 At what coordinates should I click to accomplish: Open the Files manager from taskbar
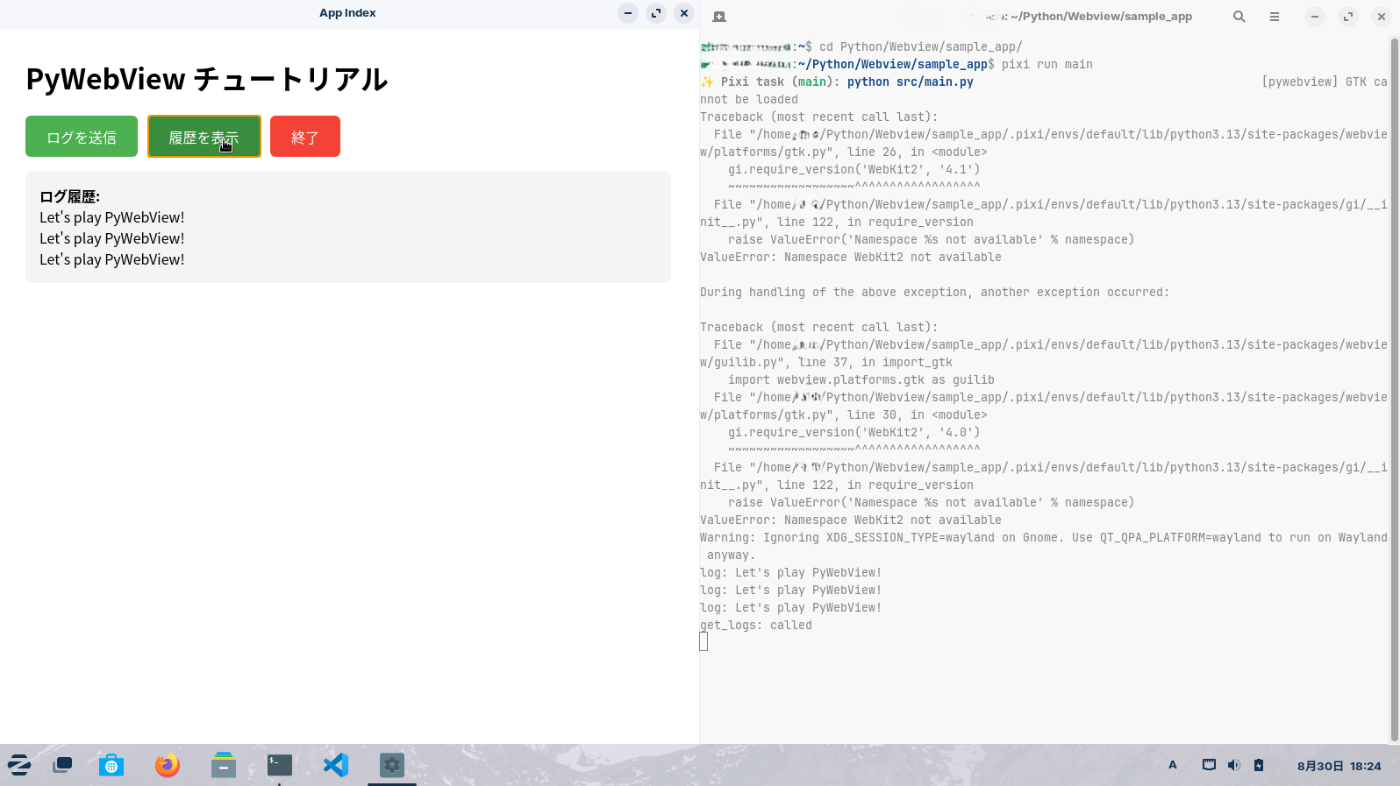coord(223,765)
